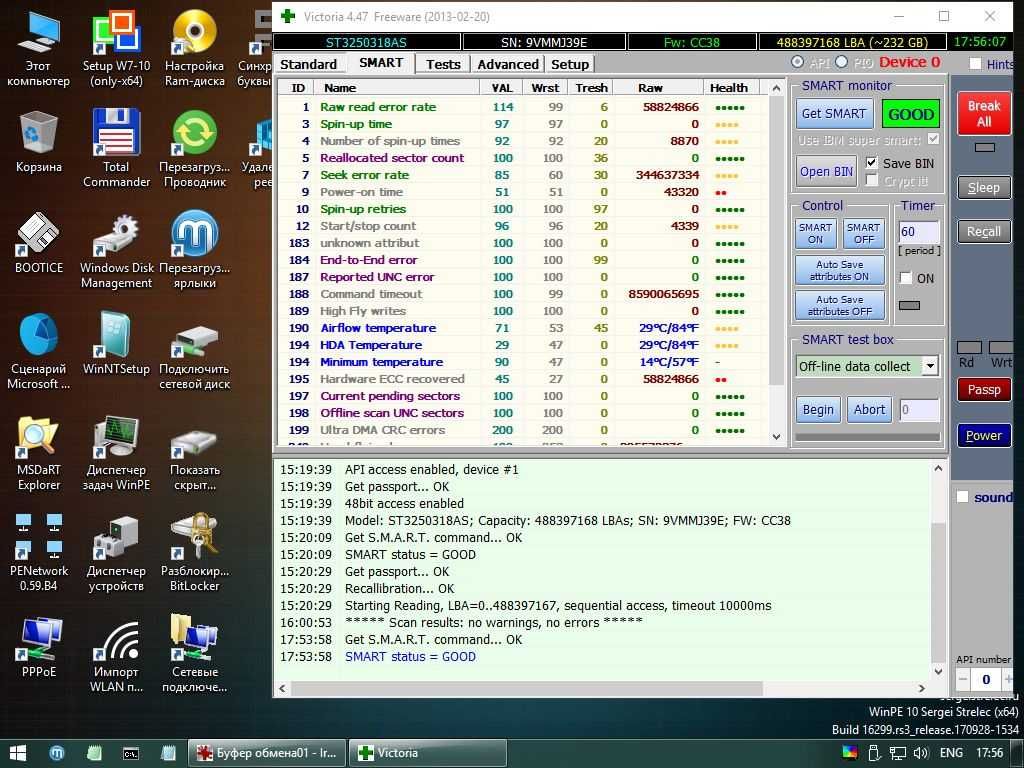Sort by the Name column header

pyautogui.click(x=397, y=88)
